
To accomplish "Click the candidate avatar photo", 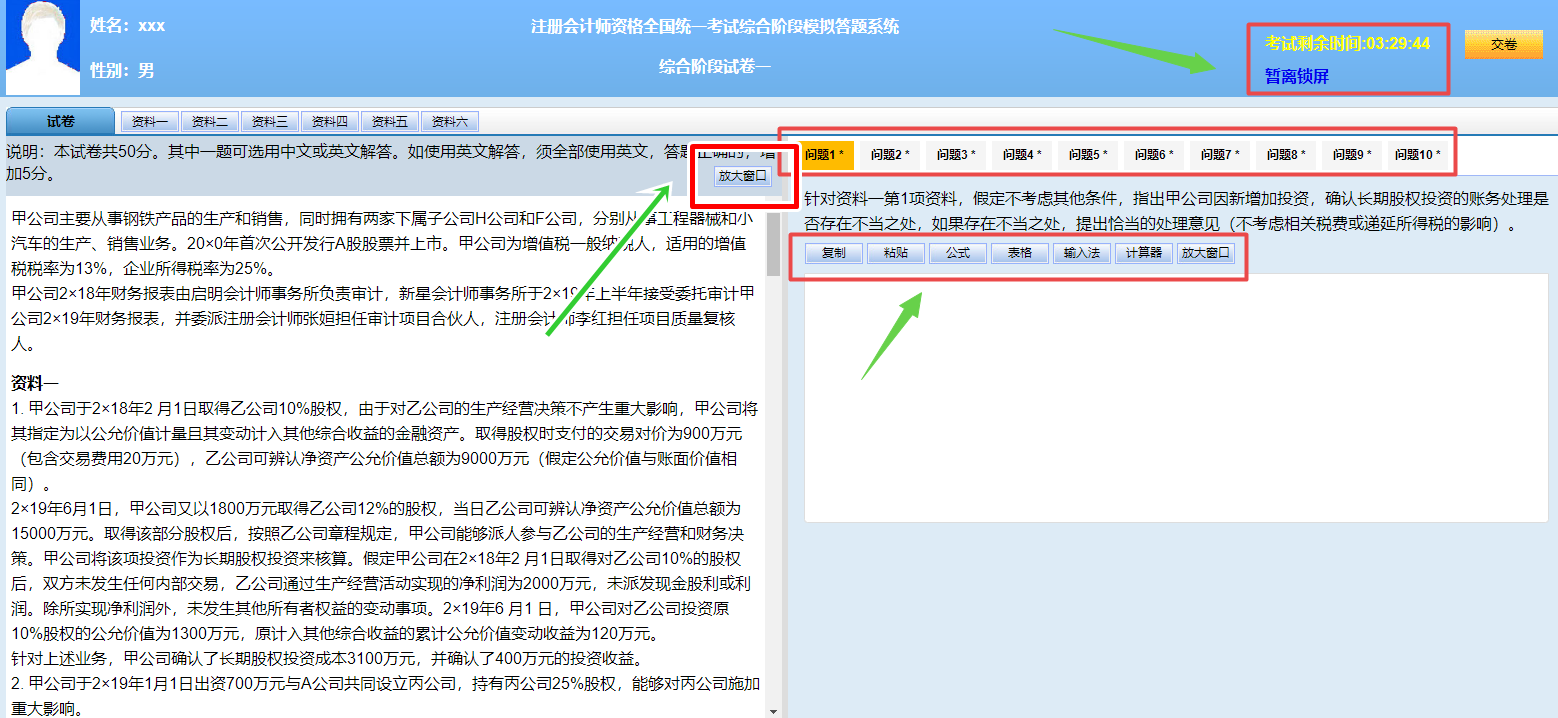I will [x=44, y=48].
